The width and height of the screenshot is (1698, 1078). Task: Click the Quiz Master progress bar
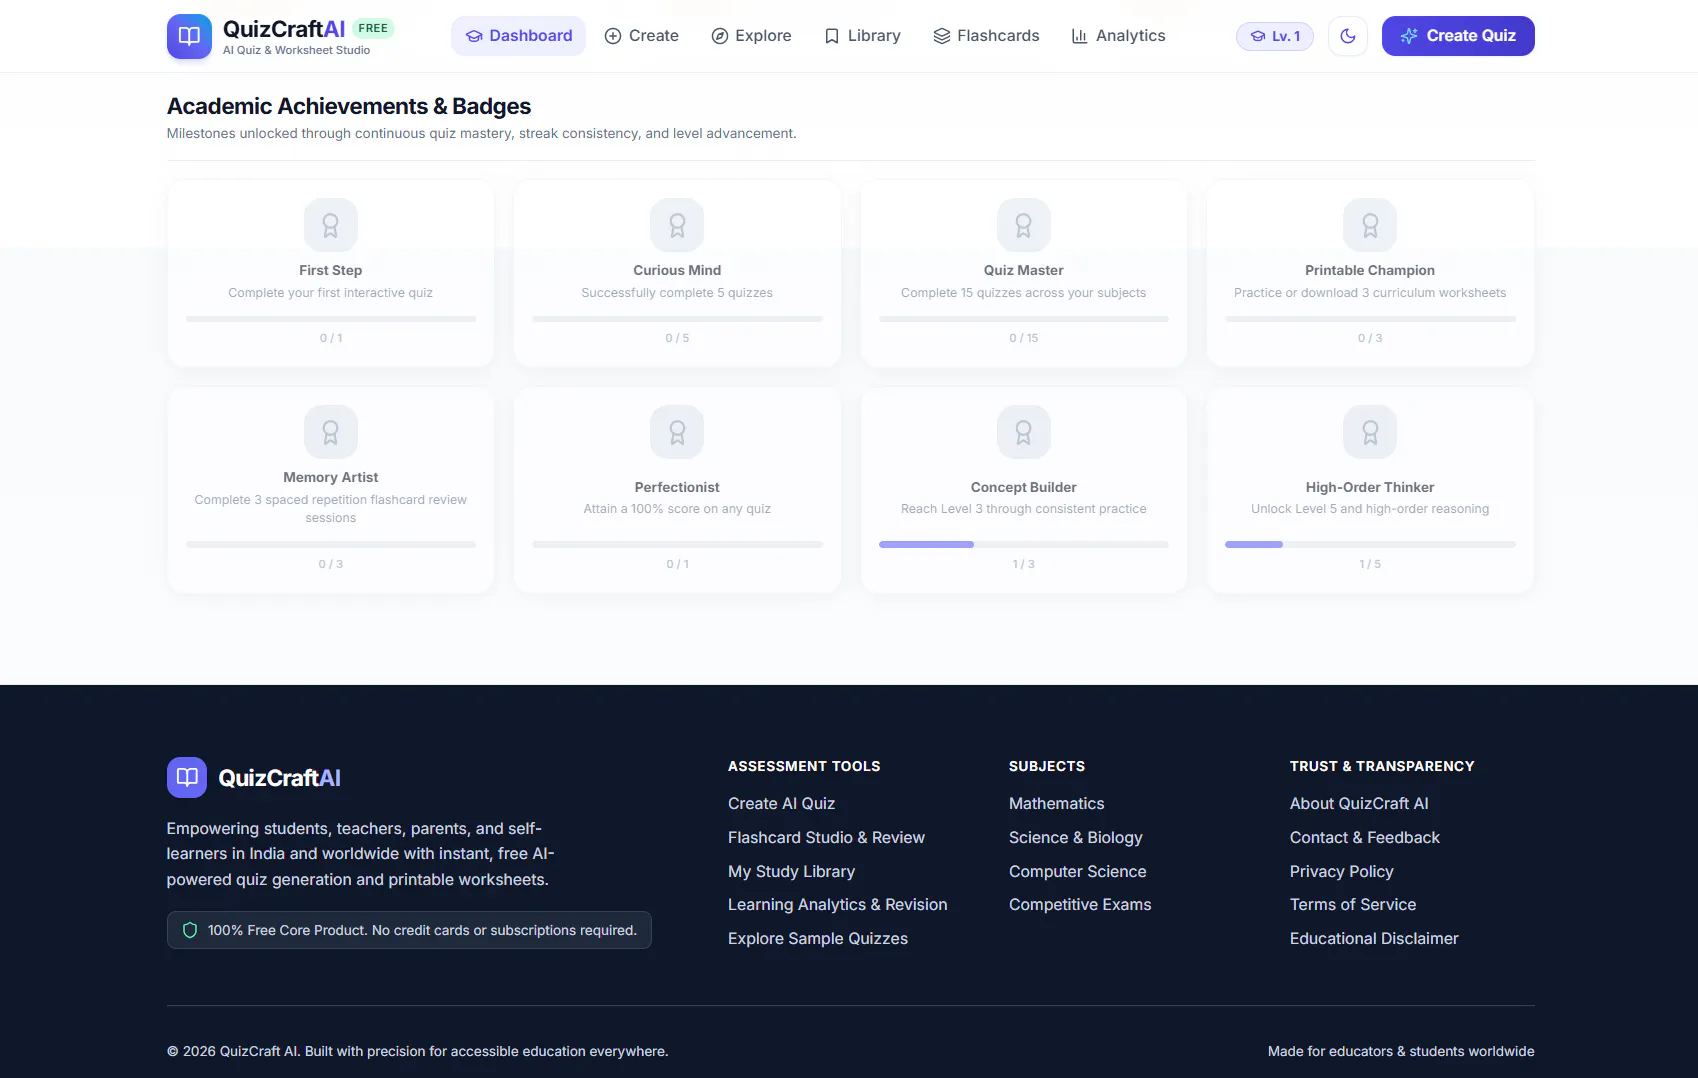pos(1024,318)
